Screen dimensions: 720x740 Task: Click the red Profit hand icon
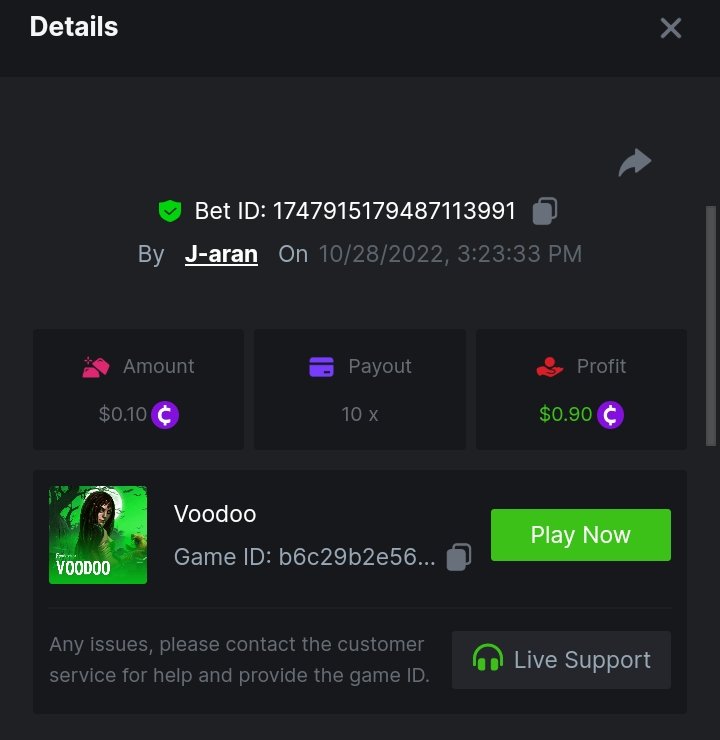coord(550,367)
